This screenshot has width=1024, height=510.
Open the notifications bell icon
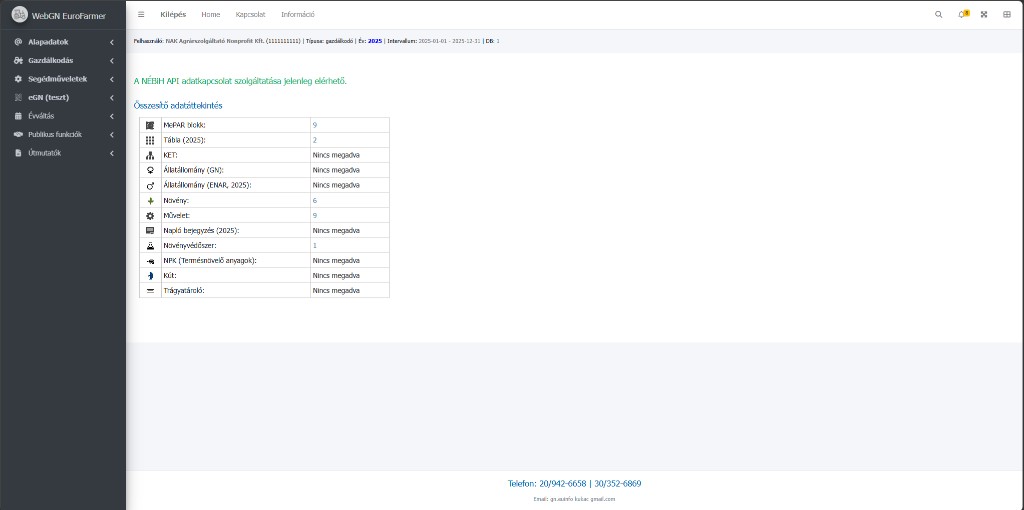tap(962, 14)
